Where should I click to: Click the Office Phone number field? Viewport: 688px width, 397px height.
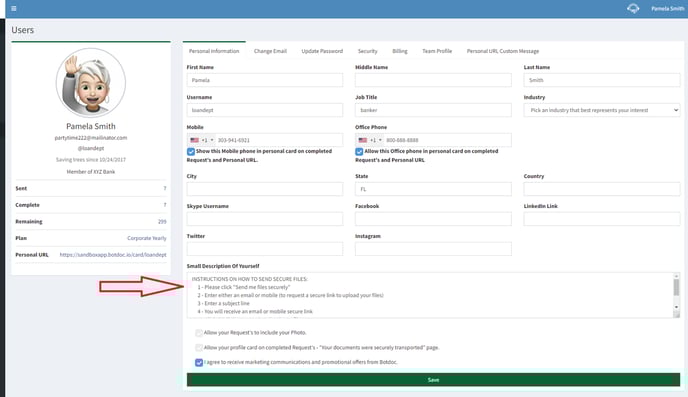[448, 140]
